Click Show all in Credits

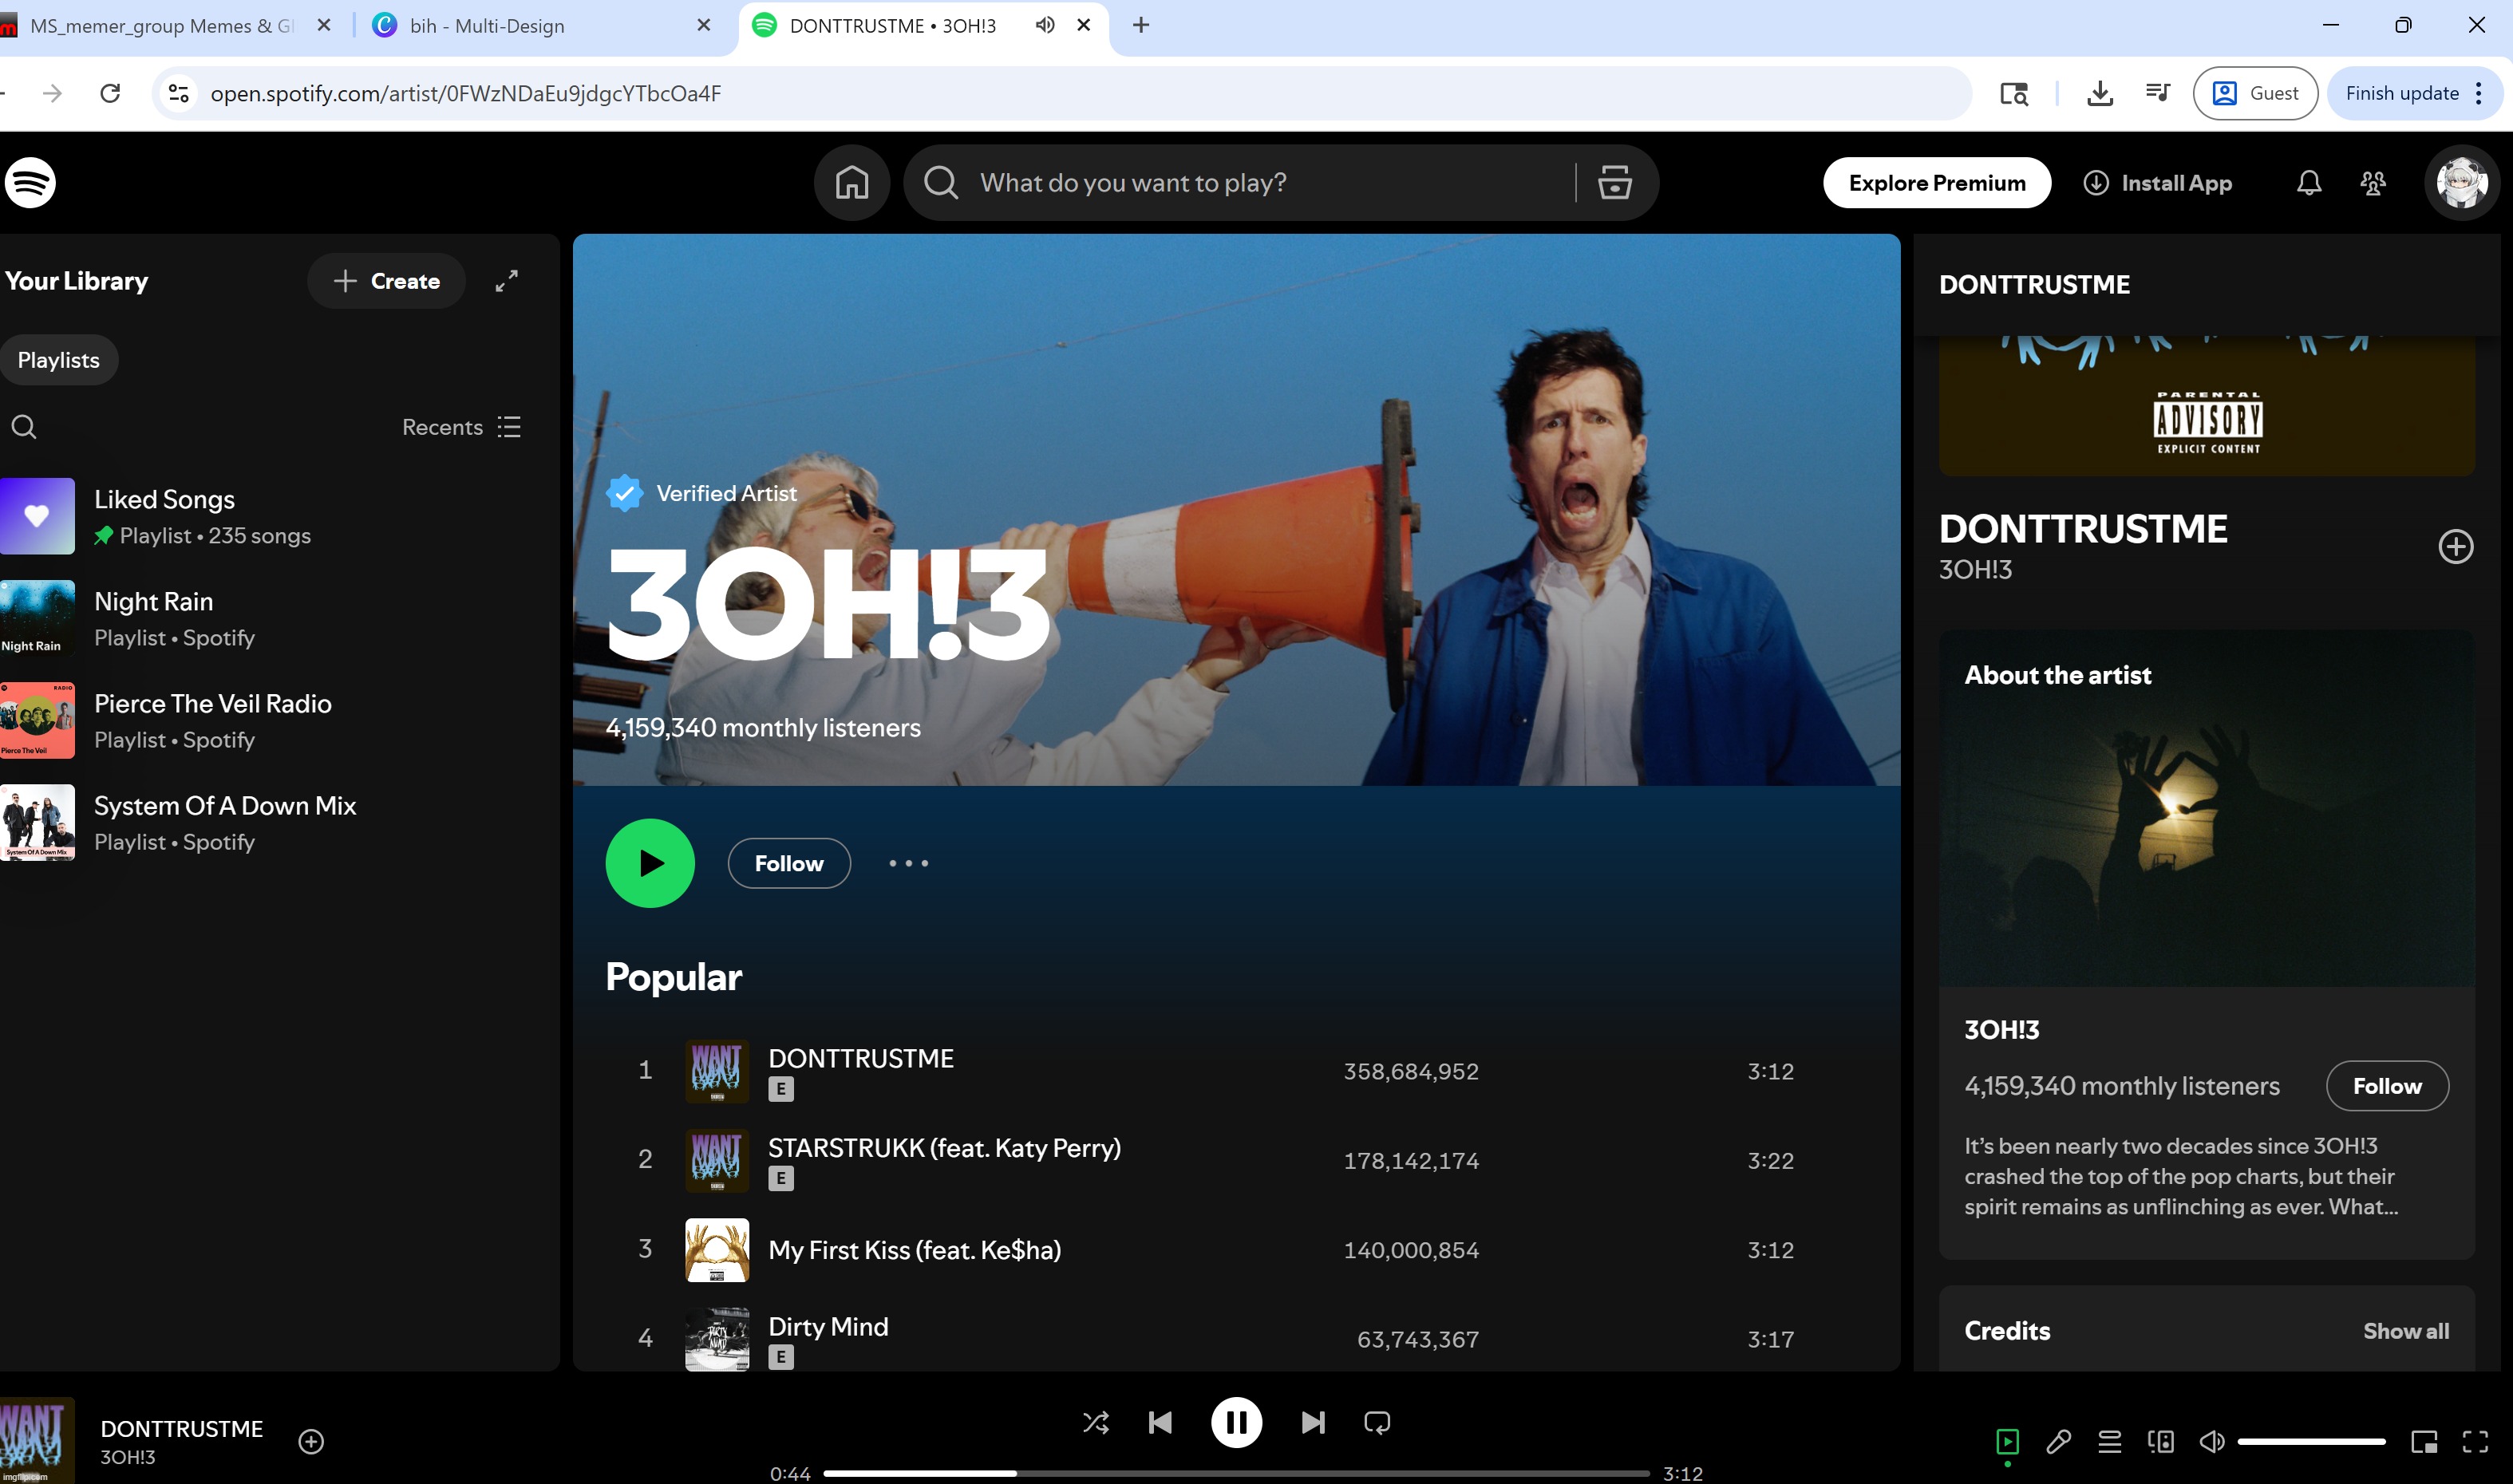pos(2405,1331)
